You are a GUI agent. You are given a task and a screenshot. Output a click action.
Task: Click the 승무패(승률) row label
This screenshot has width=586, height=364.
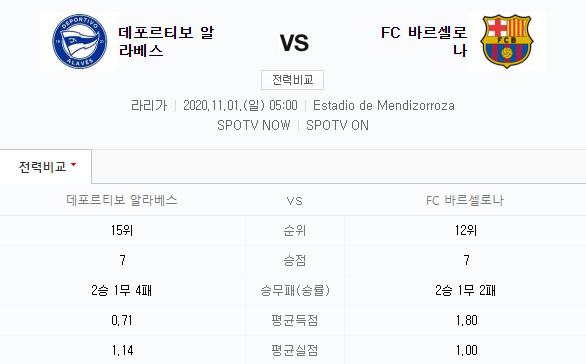tap(295, 290)
